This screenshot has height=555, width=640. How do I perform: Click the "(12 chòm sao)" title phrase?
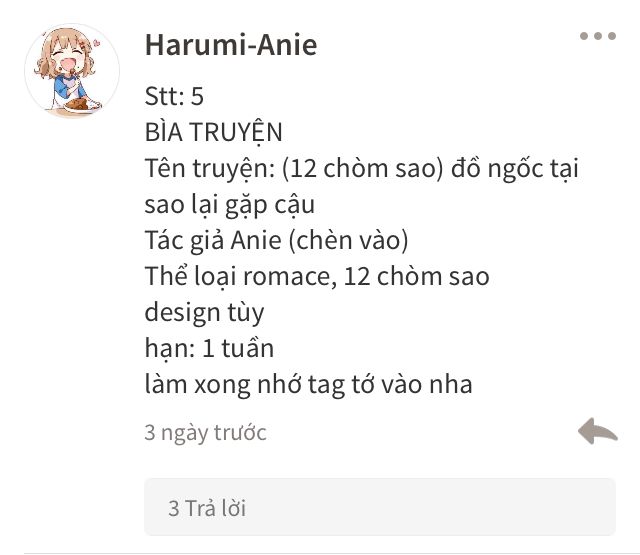pos(362,168)
